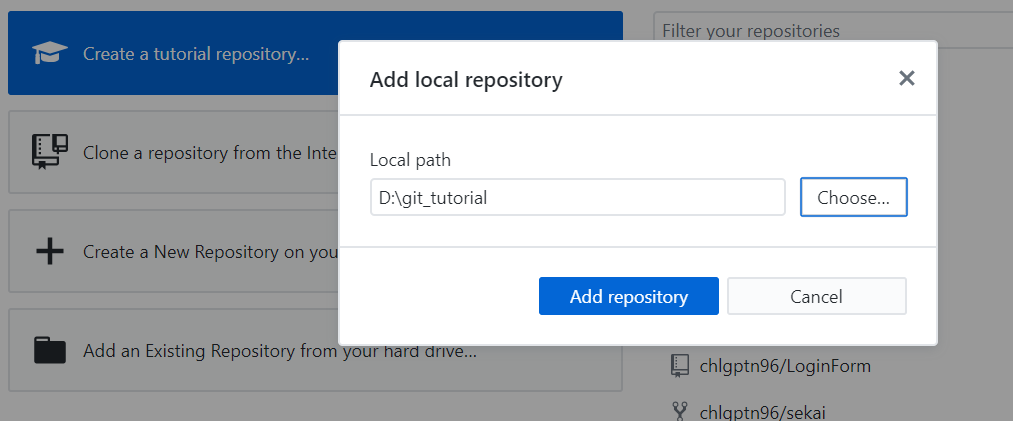
Task: Click the Add repository button
Action: point(629,296)
